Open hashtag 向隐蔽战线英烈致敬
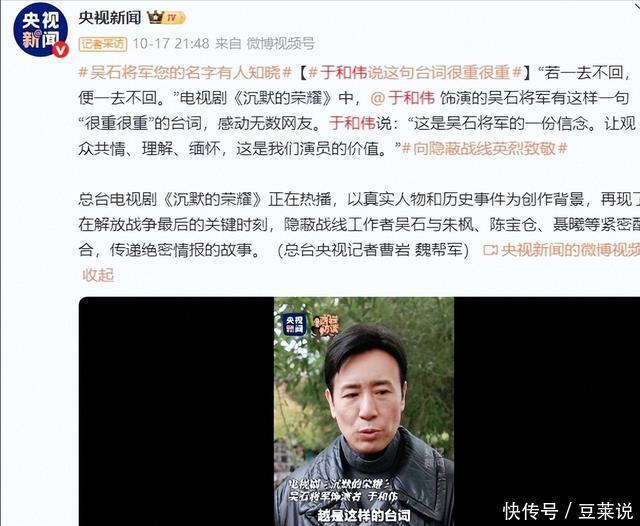Viewport: 640px width, 526px height. point(484,149)
